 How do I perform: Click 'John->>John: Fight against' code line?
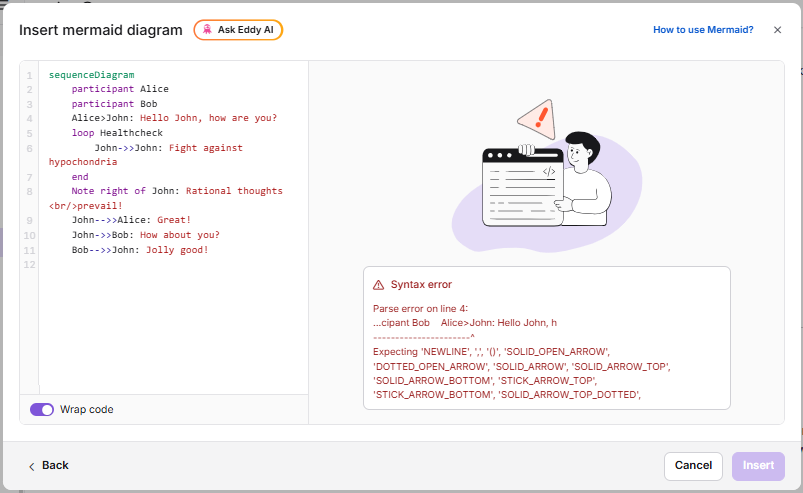tap(168, 148)
